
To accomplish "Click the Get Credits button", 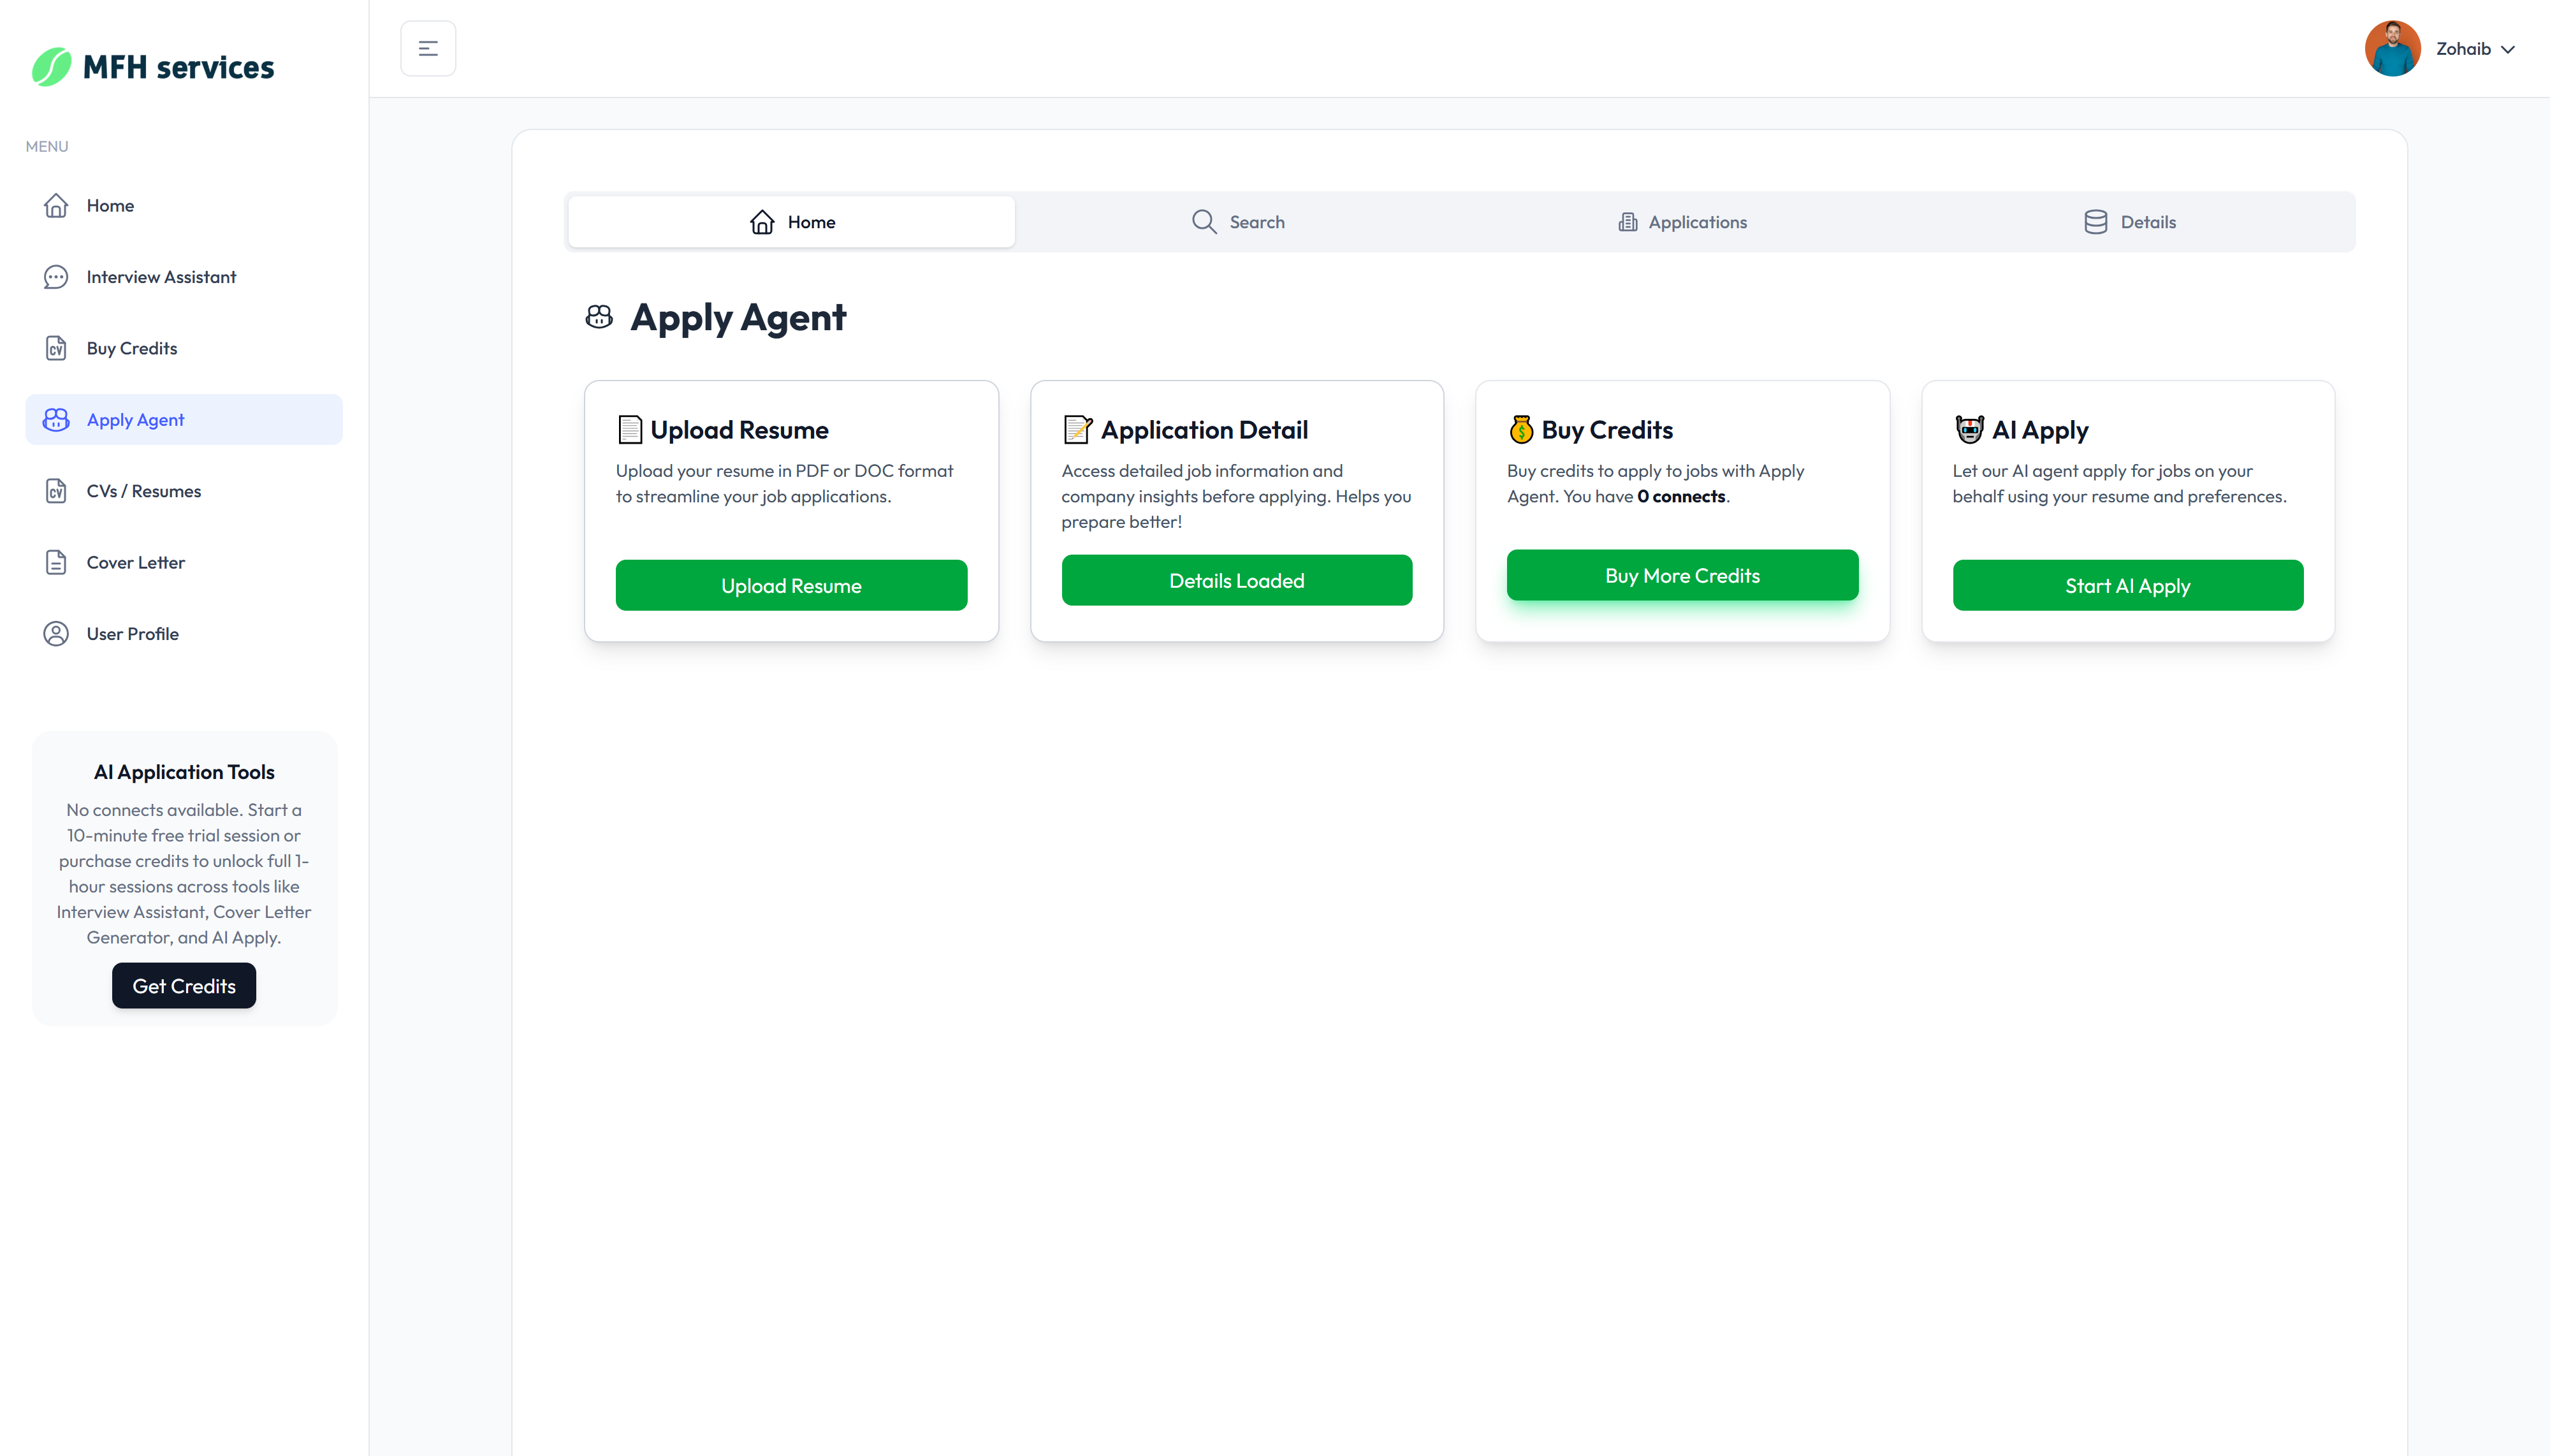I will [x=183, y=985].
